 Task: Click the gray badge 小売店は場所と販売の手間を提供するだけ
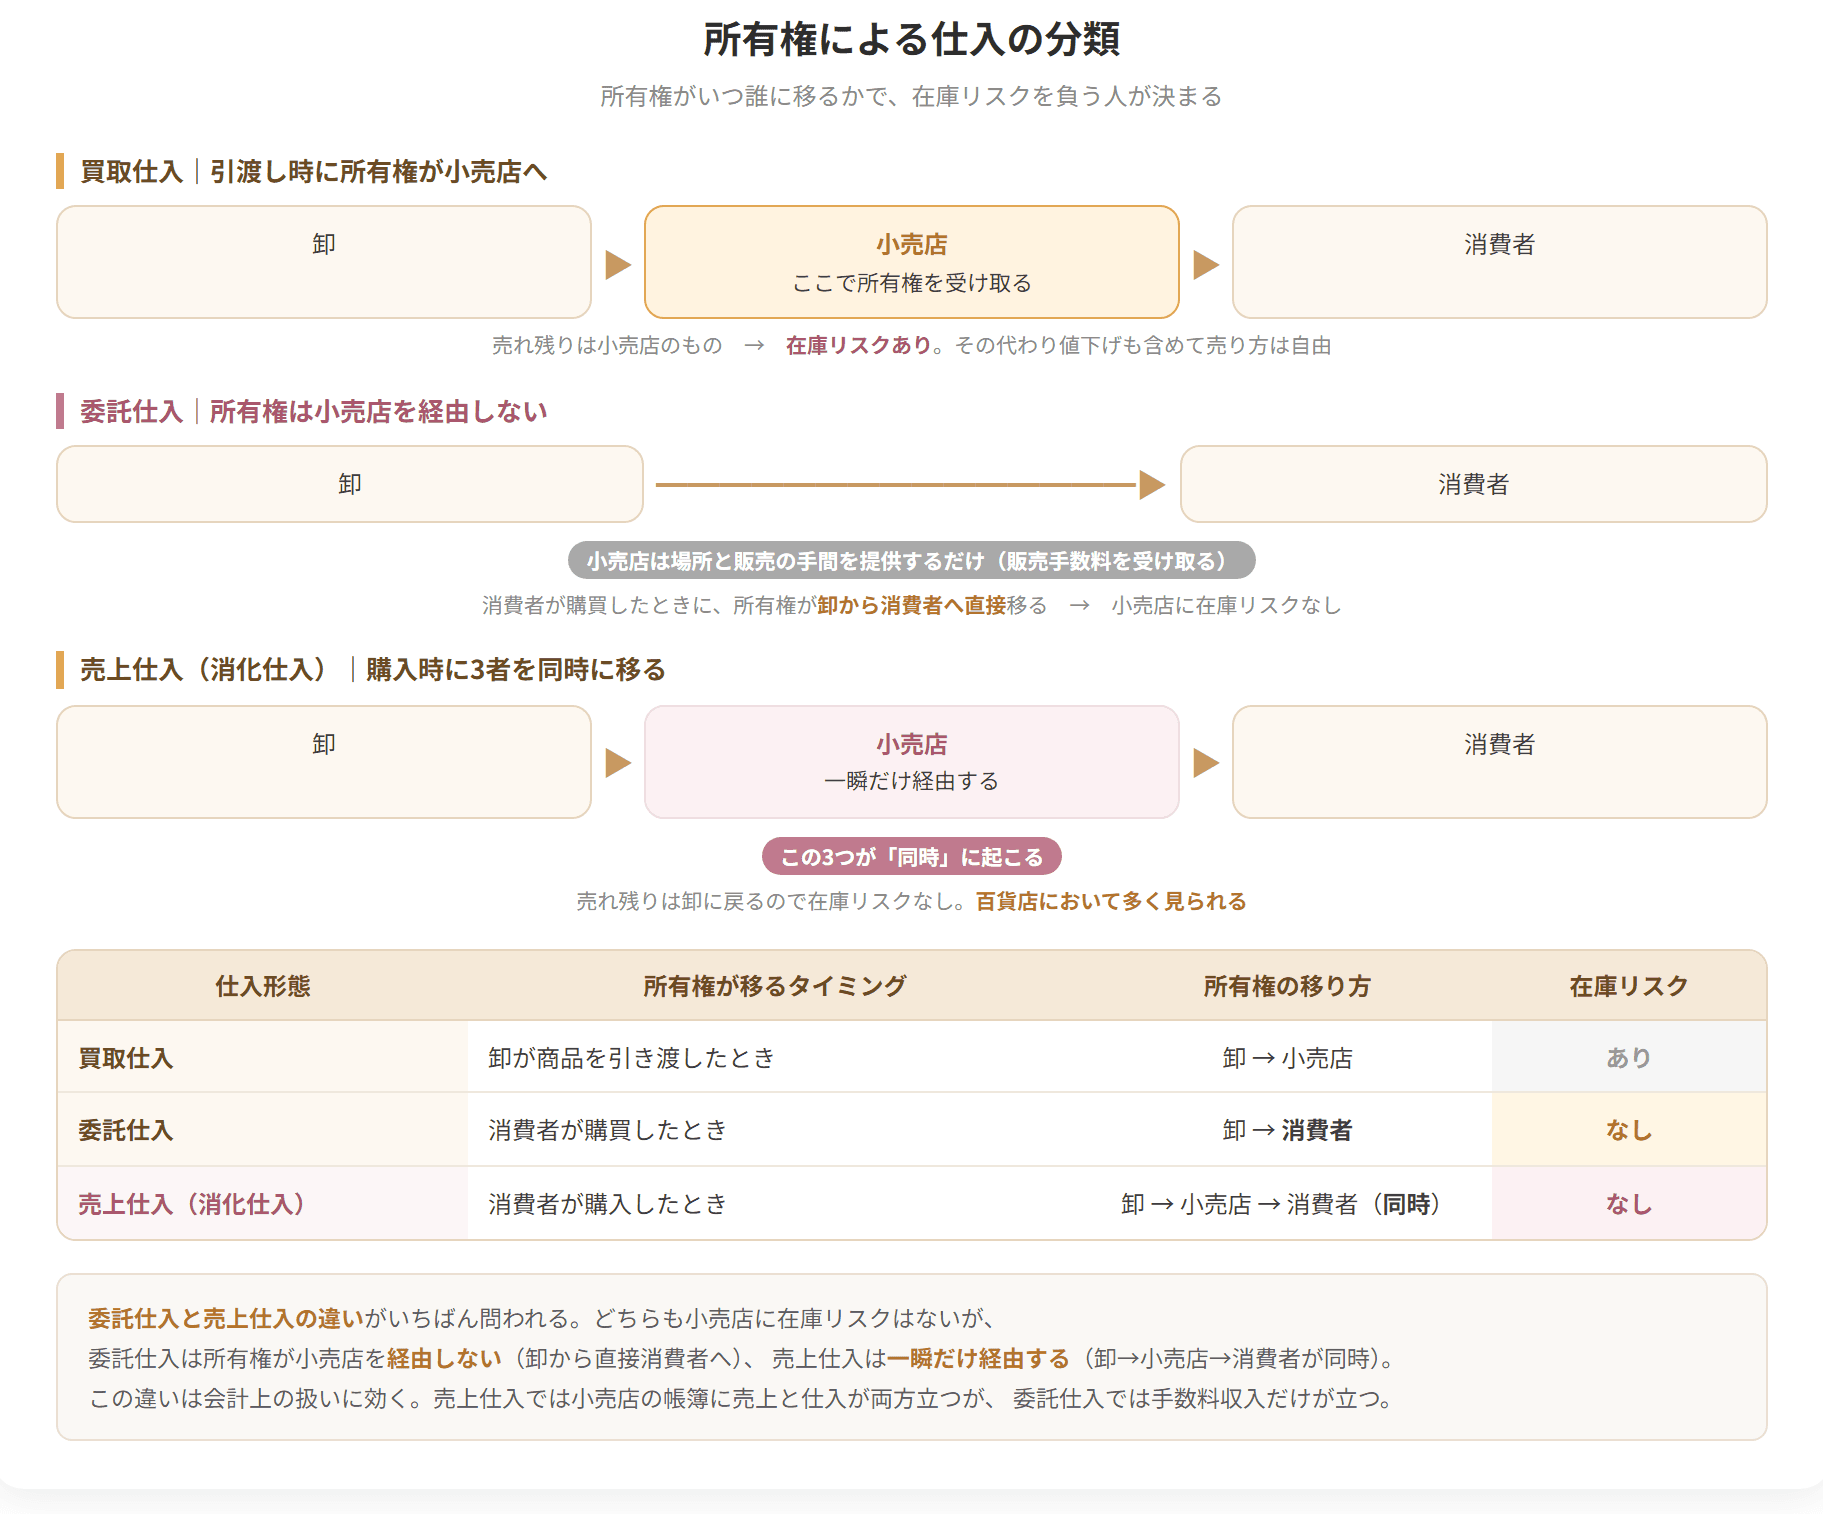[x=911, y=561]
